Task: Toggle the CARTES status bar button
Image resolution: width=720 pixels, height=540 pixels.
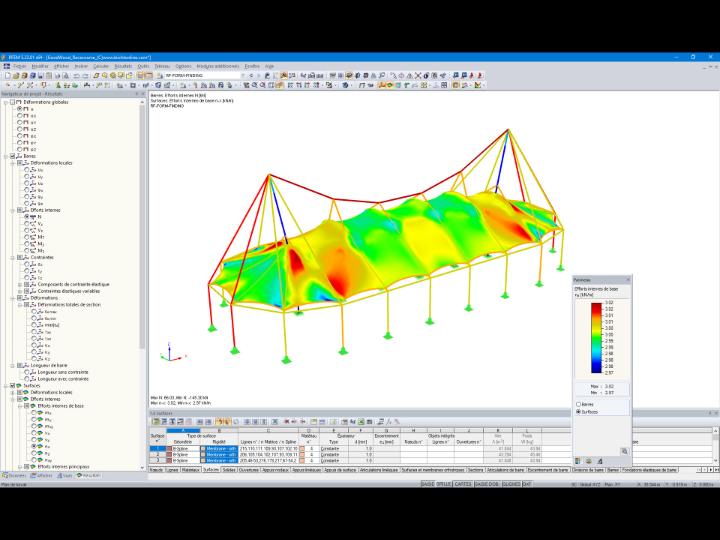Action: tap(463, 484)
